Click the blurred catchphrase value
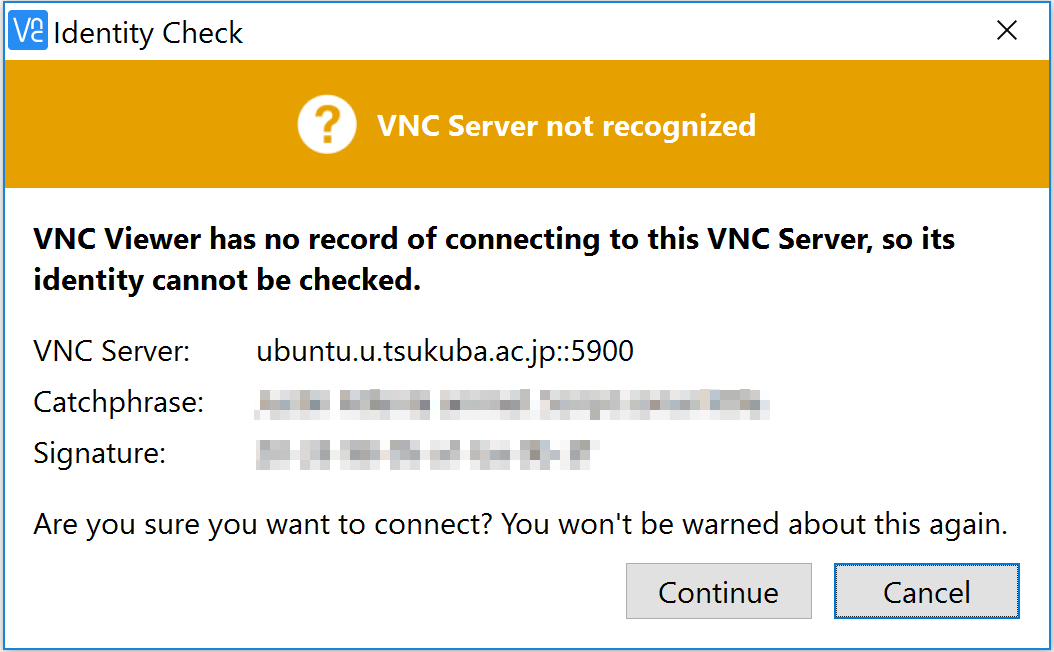The image size is (1054, 652). (x=512, y=403)
